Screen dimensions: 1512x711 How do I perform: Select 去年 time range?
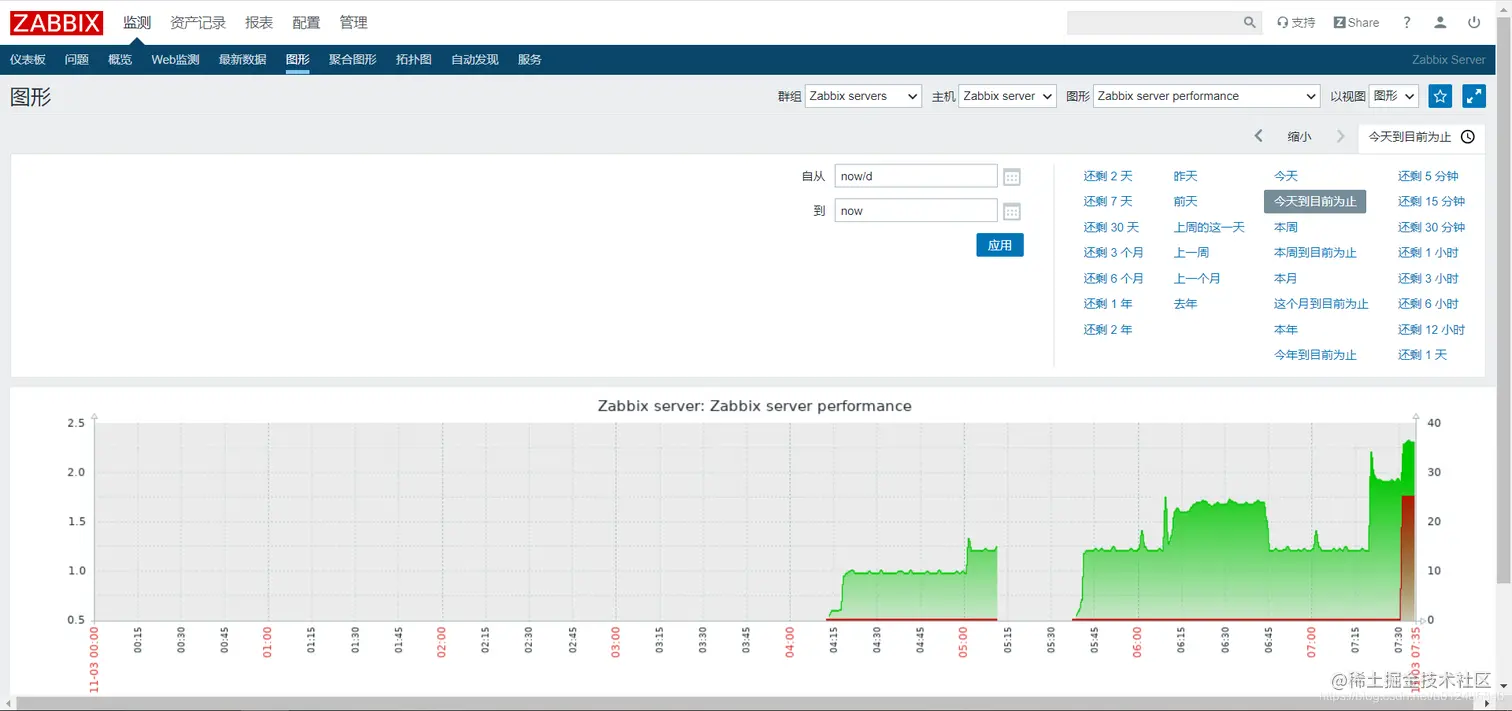point(1185,304)
